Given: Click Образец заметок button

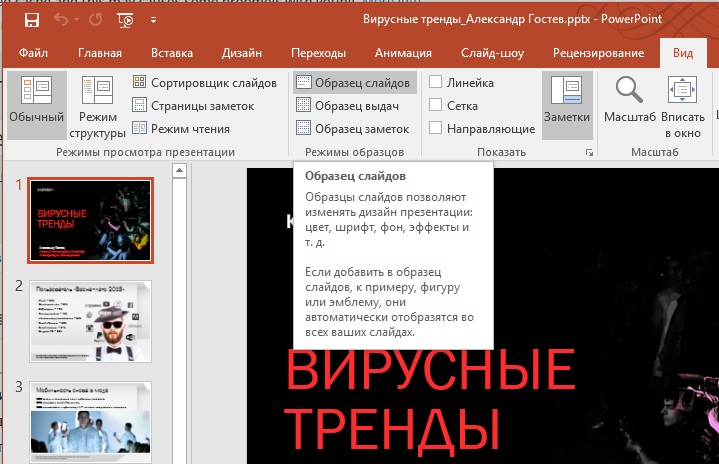Looking at the screenshot, I should [x=352, y=128].
